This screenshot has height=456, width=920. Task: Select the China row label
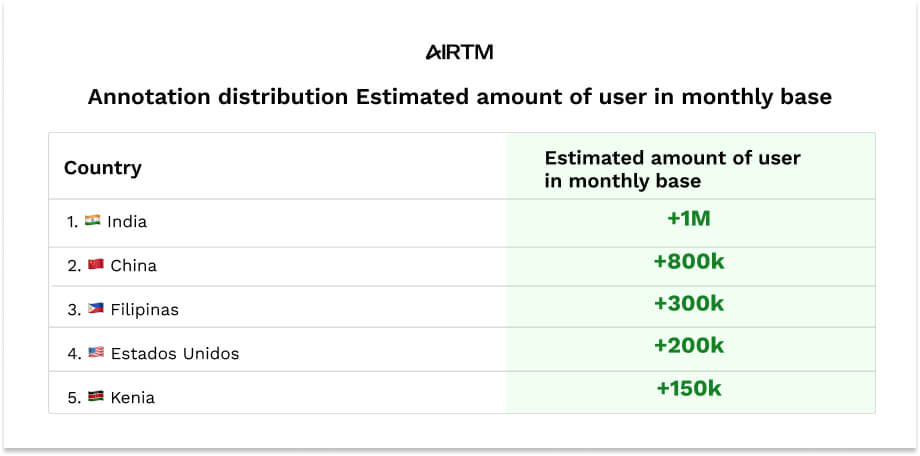click(134, 266)
